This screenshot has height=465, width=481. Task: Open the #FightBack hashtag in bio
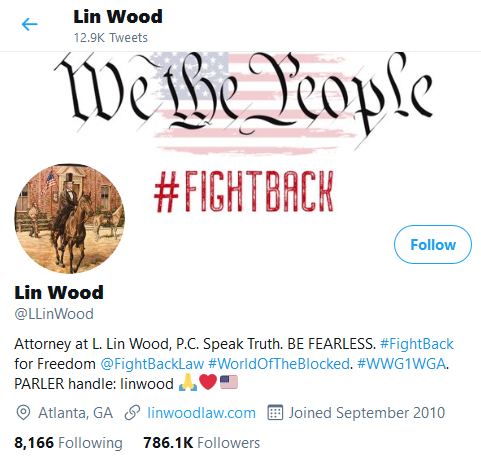[x=417, y=344]
